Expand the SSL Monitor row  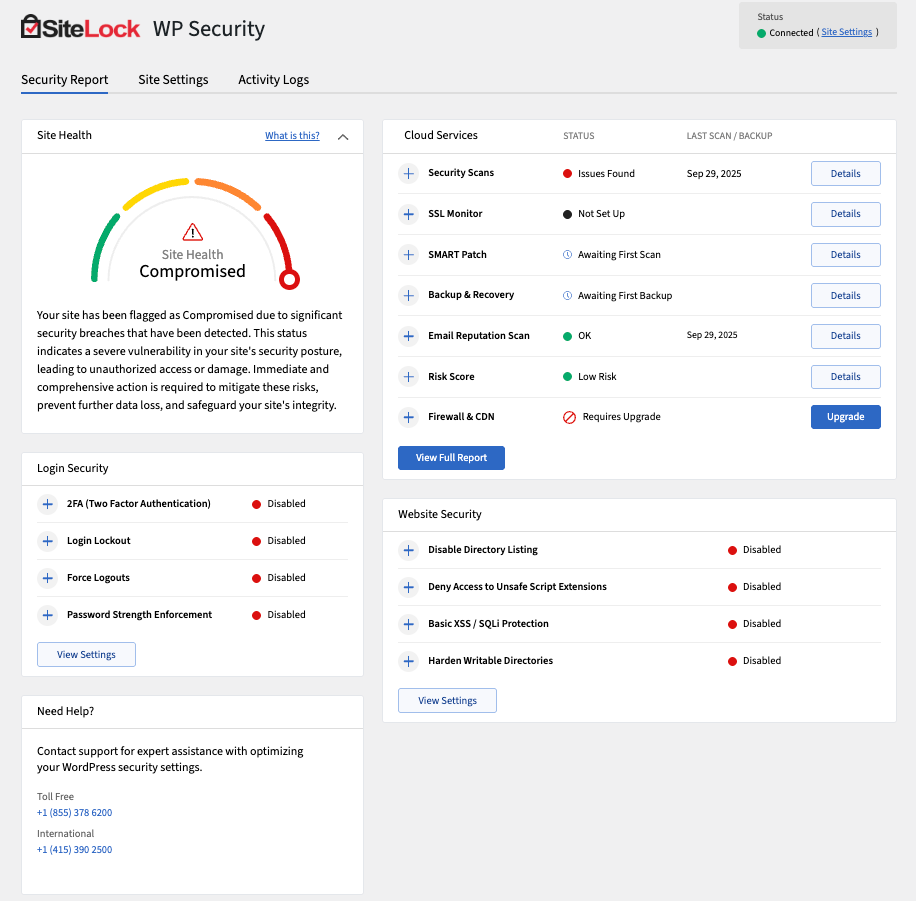click(x=408, y=214)
